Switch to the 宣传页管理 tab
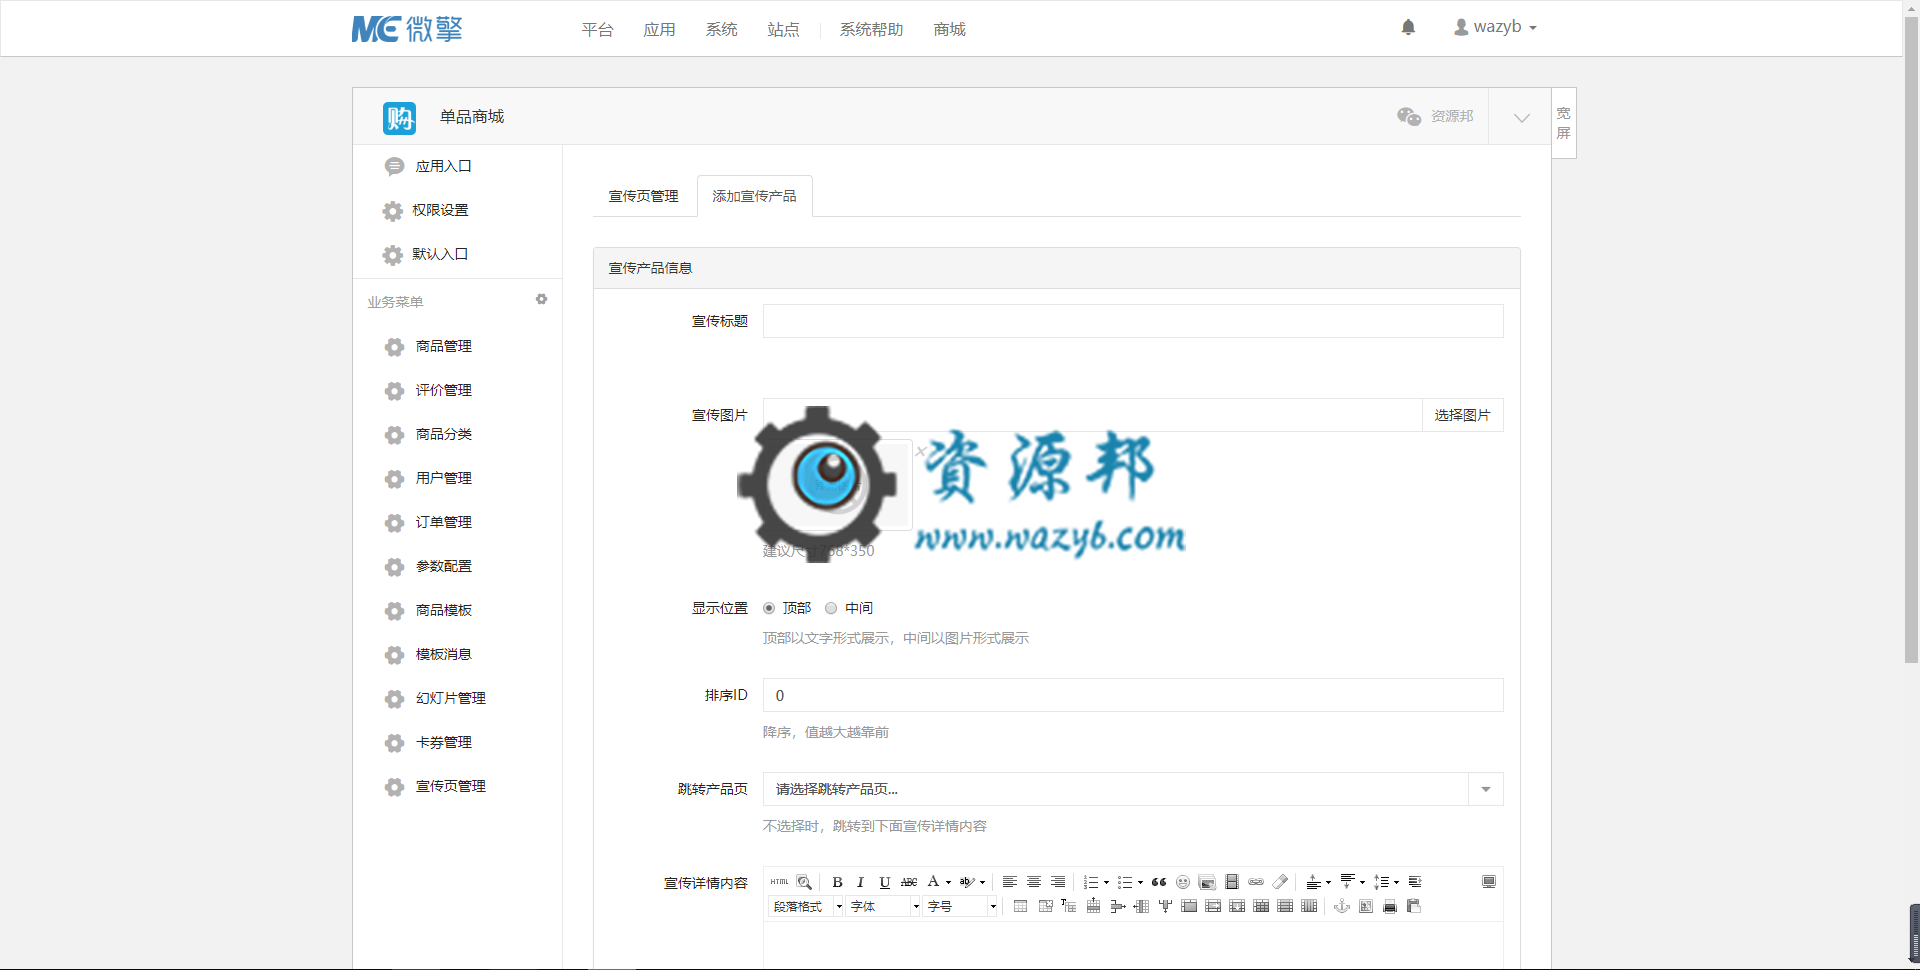Image resolution: width=1920 pixels, height=970 pixels. tap(643, 196)
